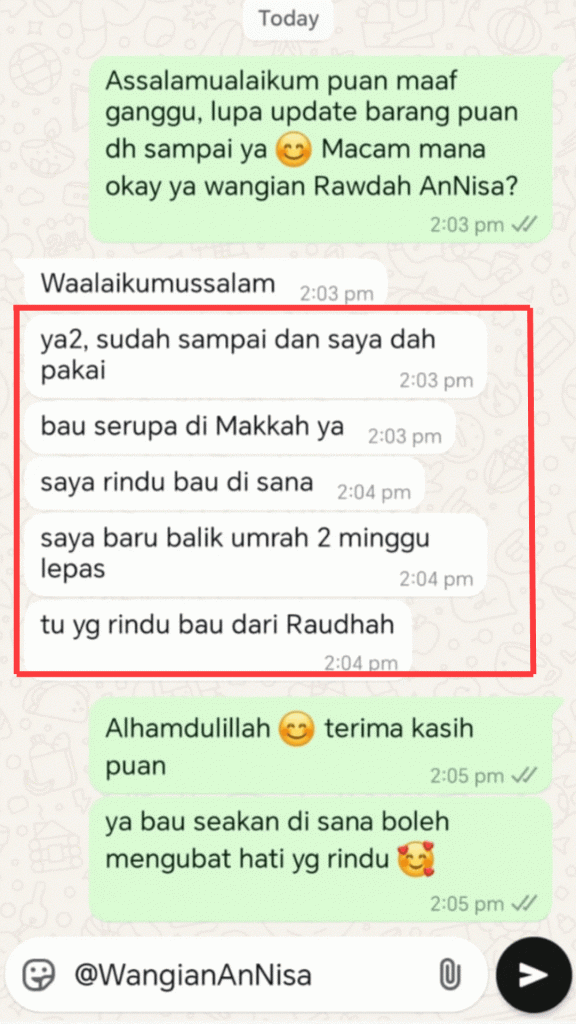Select the 'saya rindu bau di sana' message
Image resolution: width=576 pixels, height=1024 pixels.
(225, 483)
